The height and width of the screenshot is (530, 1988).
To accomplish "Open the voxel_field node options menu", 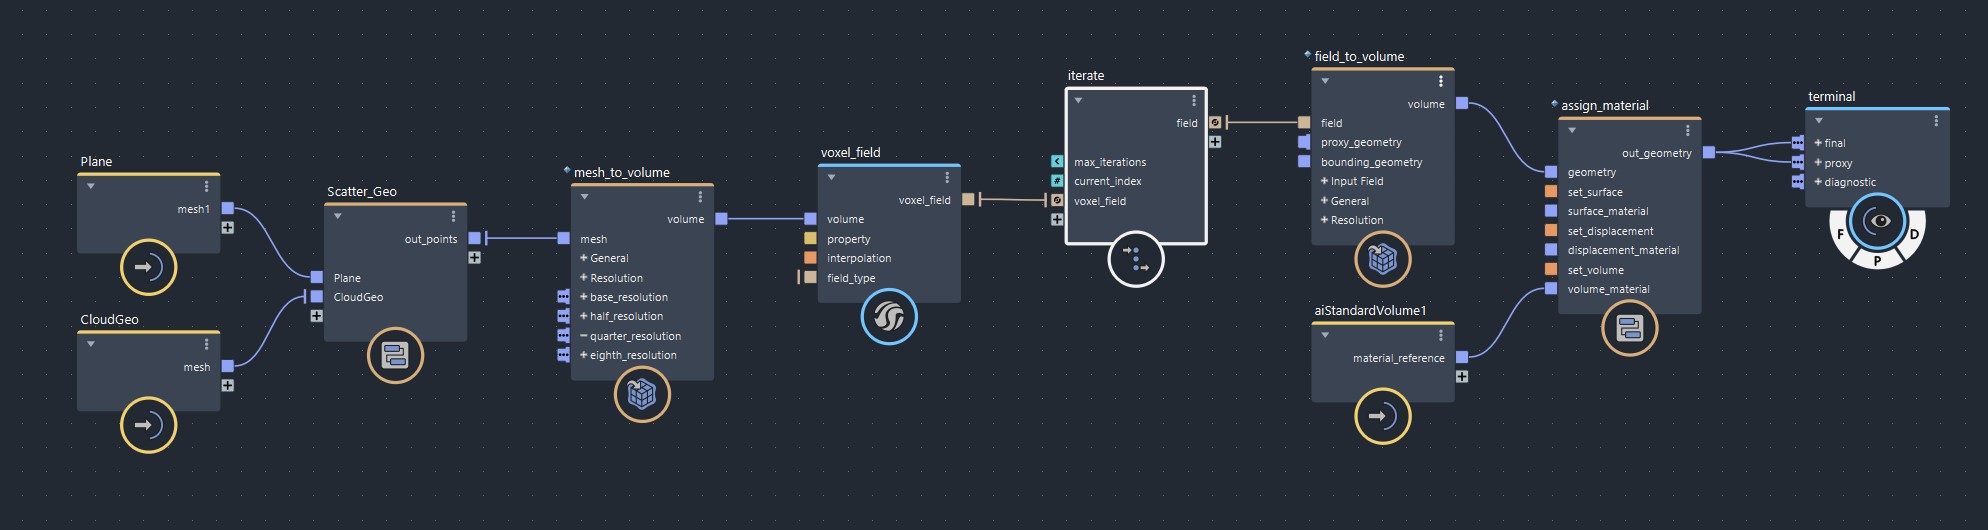I will coord(947,177).
